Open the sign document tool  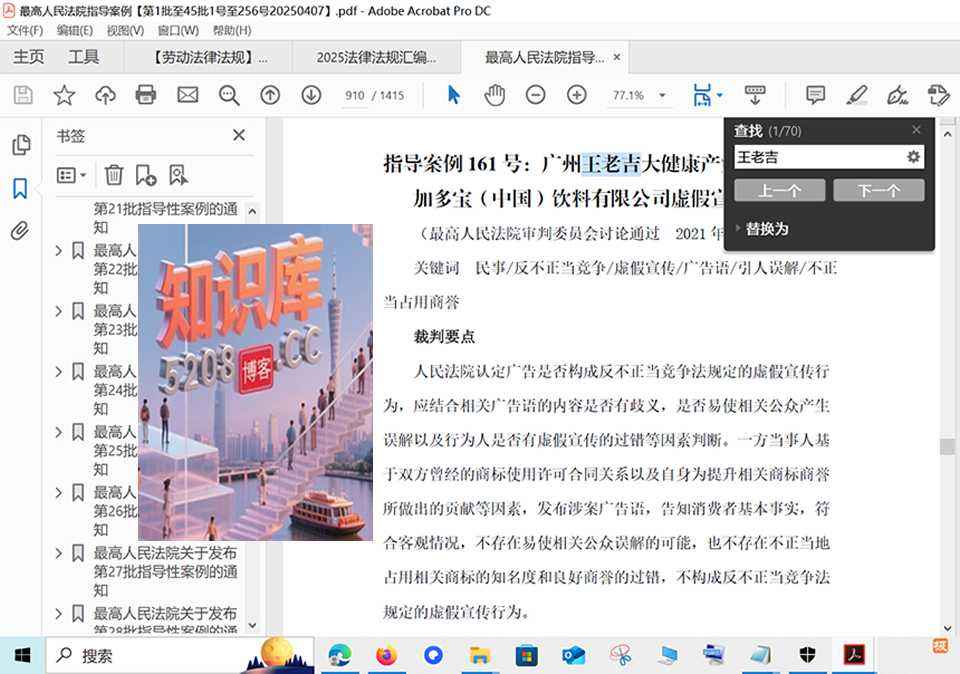tap(898, 95)
